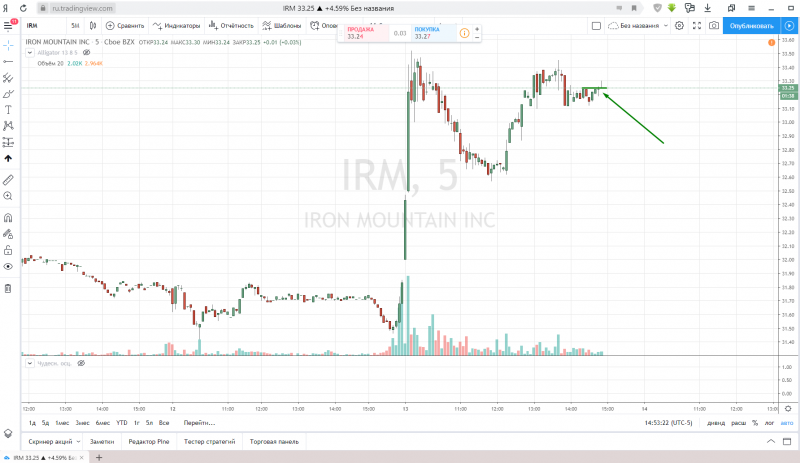Open time axis settings gear
Image resolution: width=800 pixels, height=463 pixels.
tap(788, 408)
